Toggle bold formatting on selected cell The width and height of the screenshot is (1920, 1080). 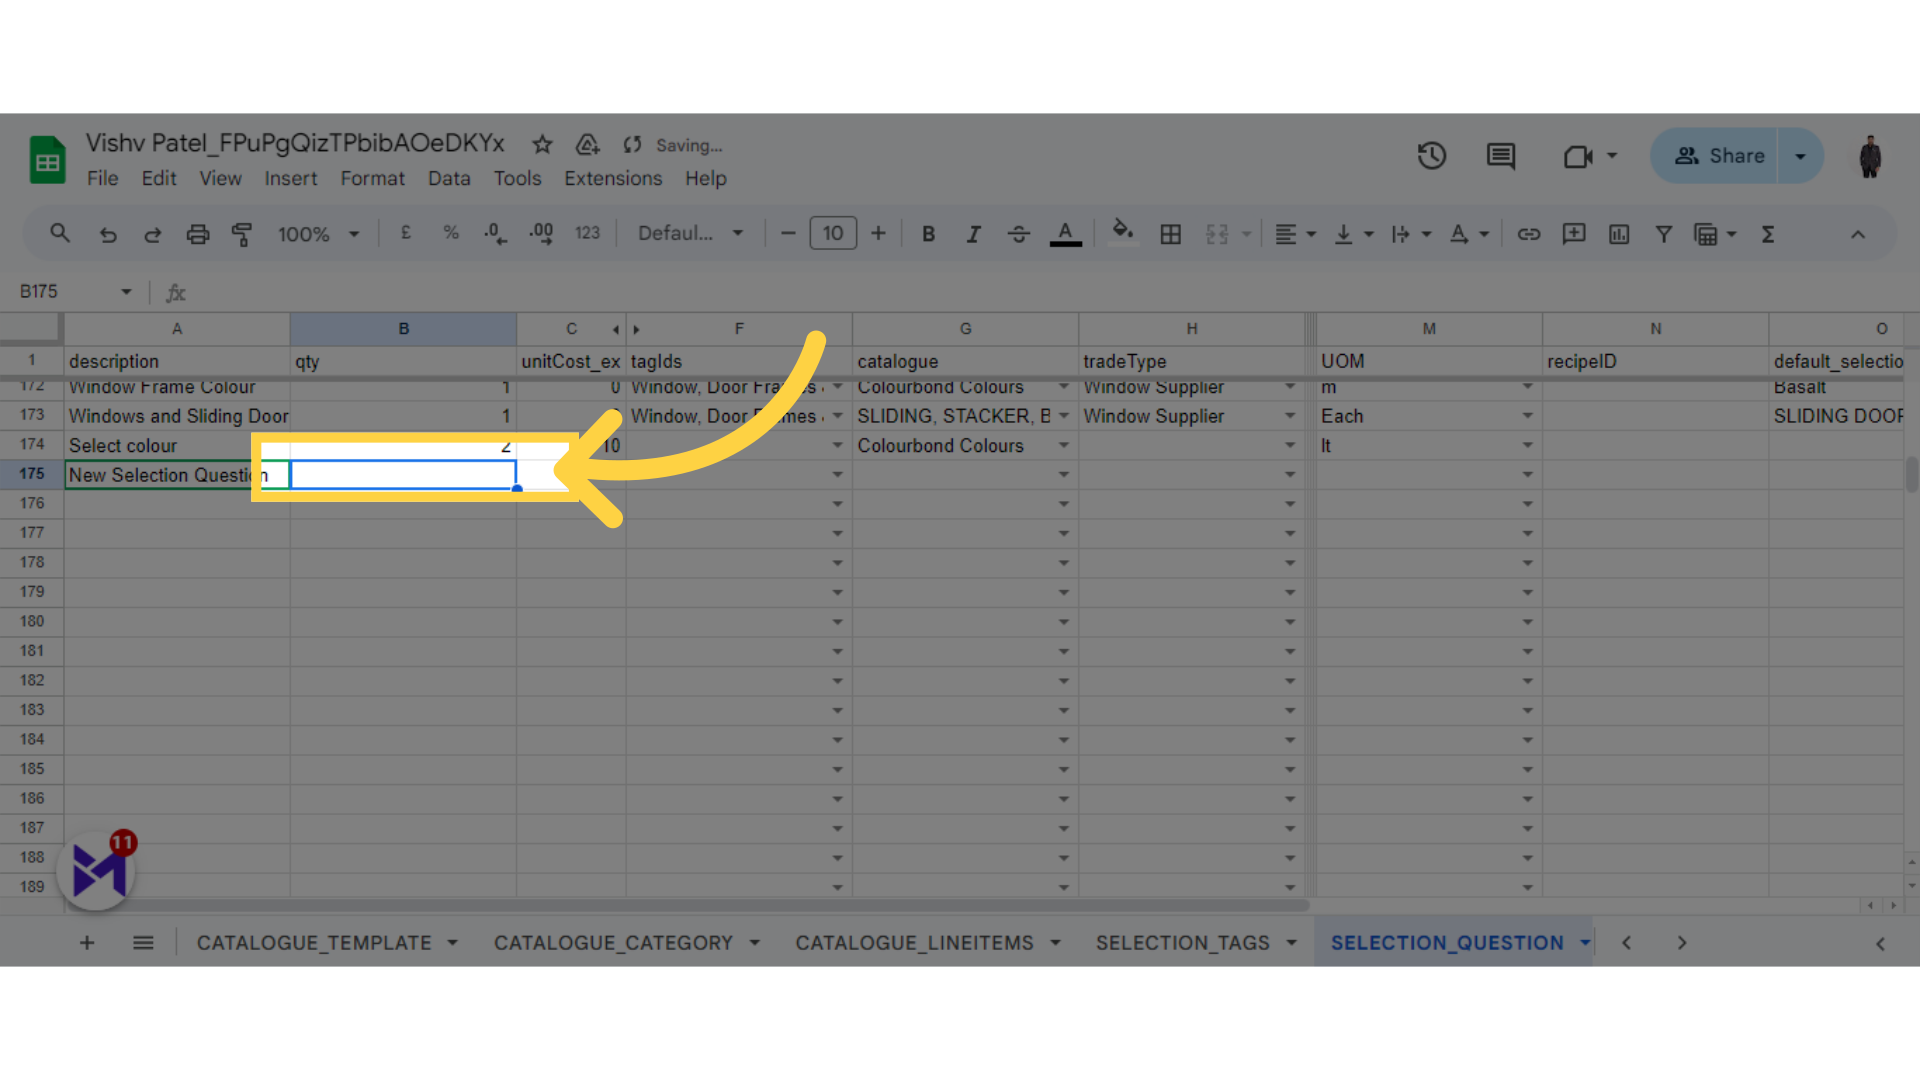click(927, 235)
